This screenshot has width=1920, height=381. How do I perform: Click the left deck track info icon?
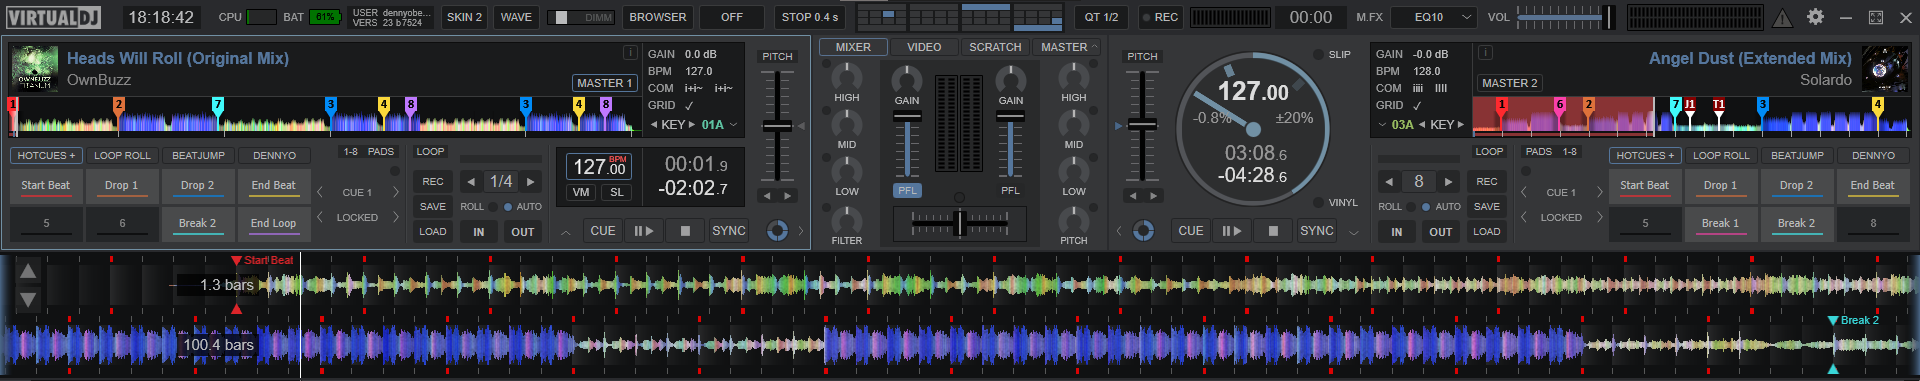pyautogui.click(x=630, y=53)
